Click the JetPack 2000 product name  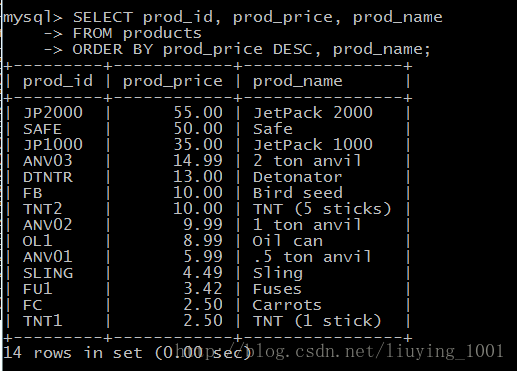tap(313, 113)
